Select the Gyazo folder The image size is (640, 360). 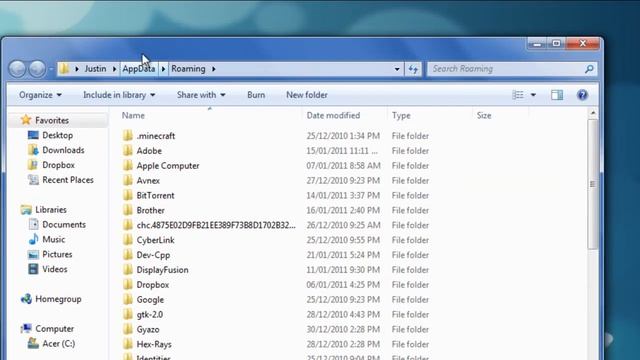pyautogui.click(x=148, y=329)
